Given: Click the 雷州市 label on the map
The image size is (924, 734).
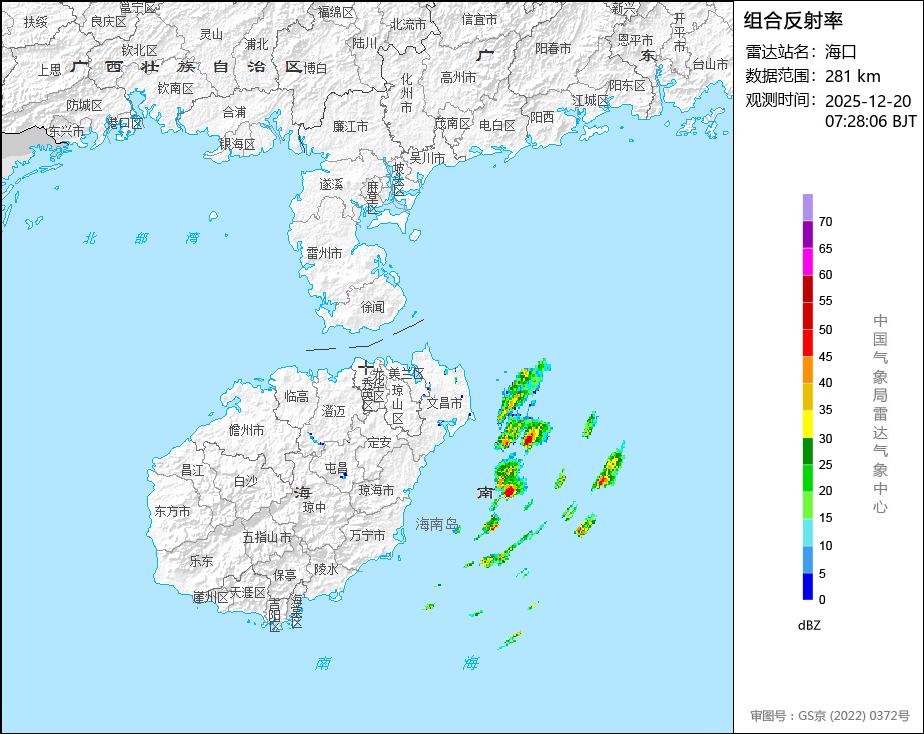Looking at the screenshot, I should (324, 253).
